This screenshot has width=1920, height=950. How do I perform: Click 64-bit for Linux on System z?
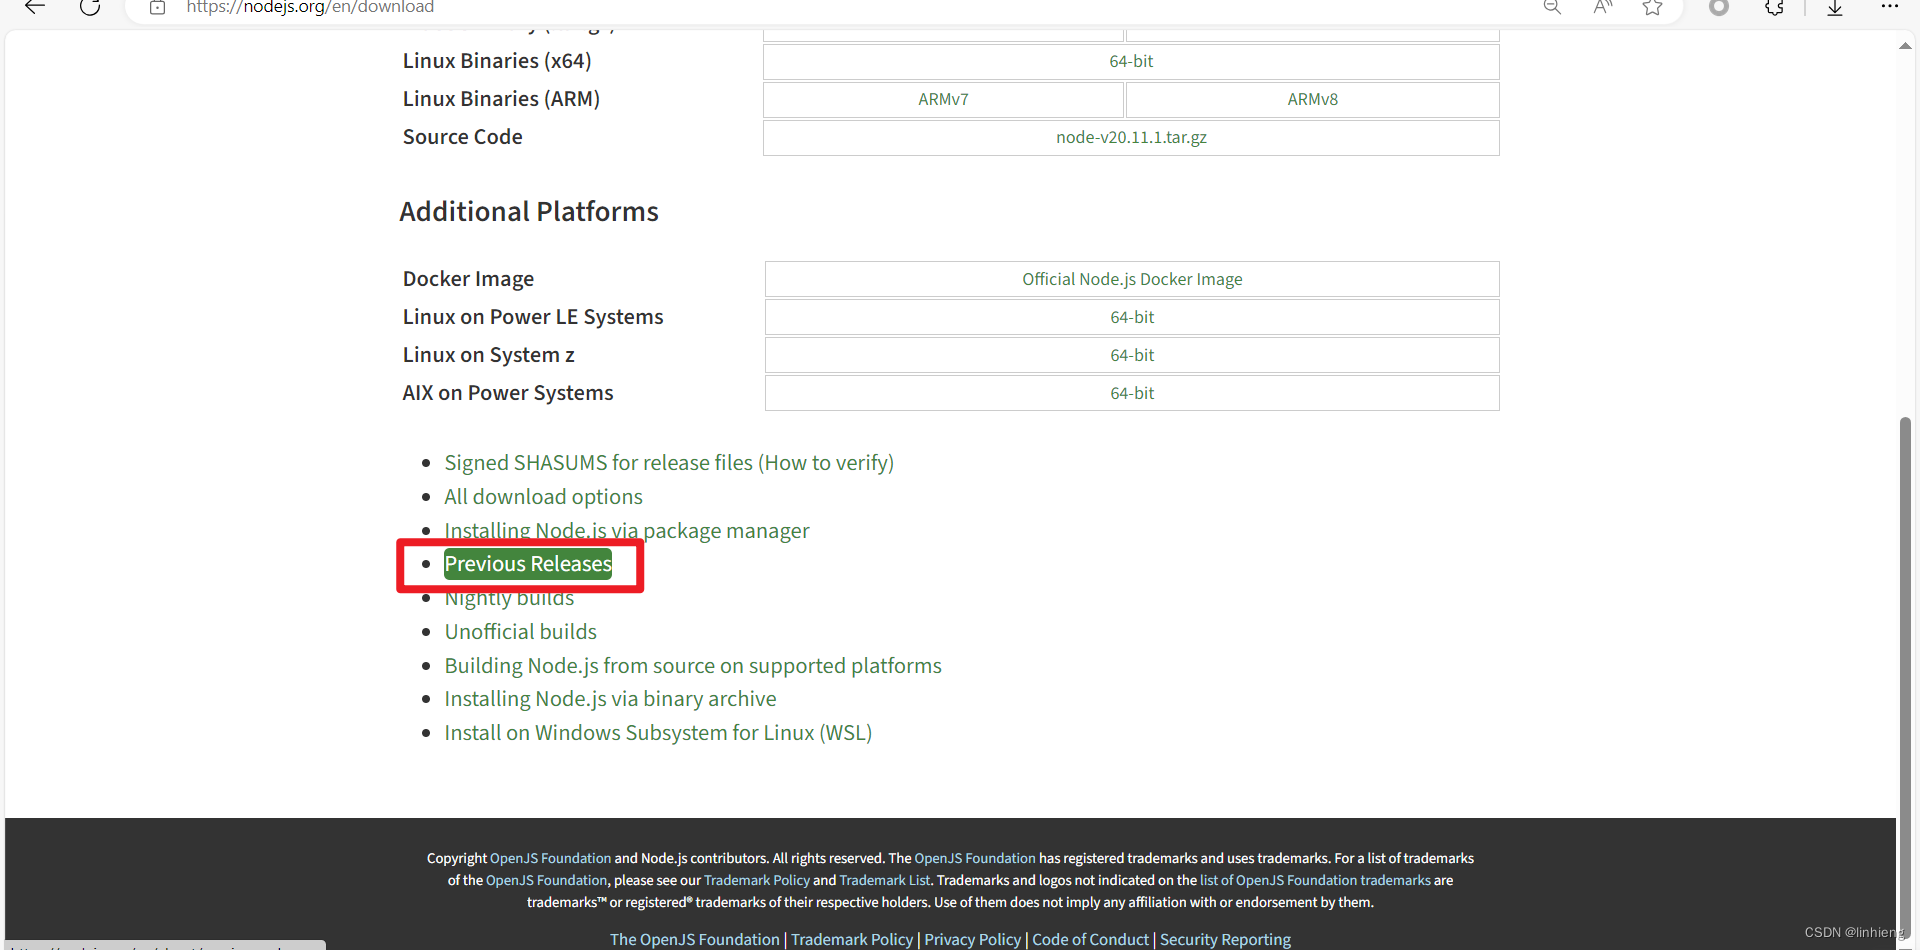tap(1132, 356)
